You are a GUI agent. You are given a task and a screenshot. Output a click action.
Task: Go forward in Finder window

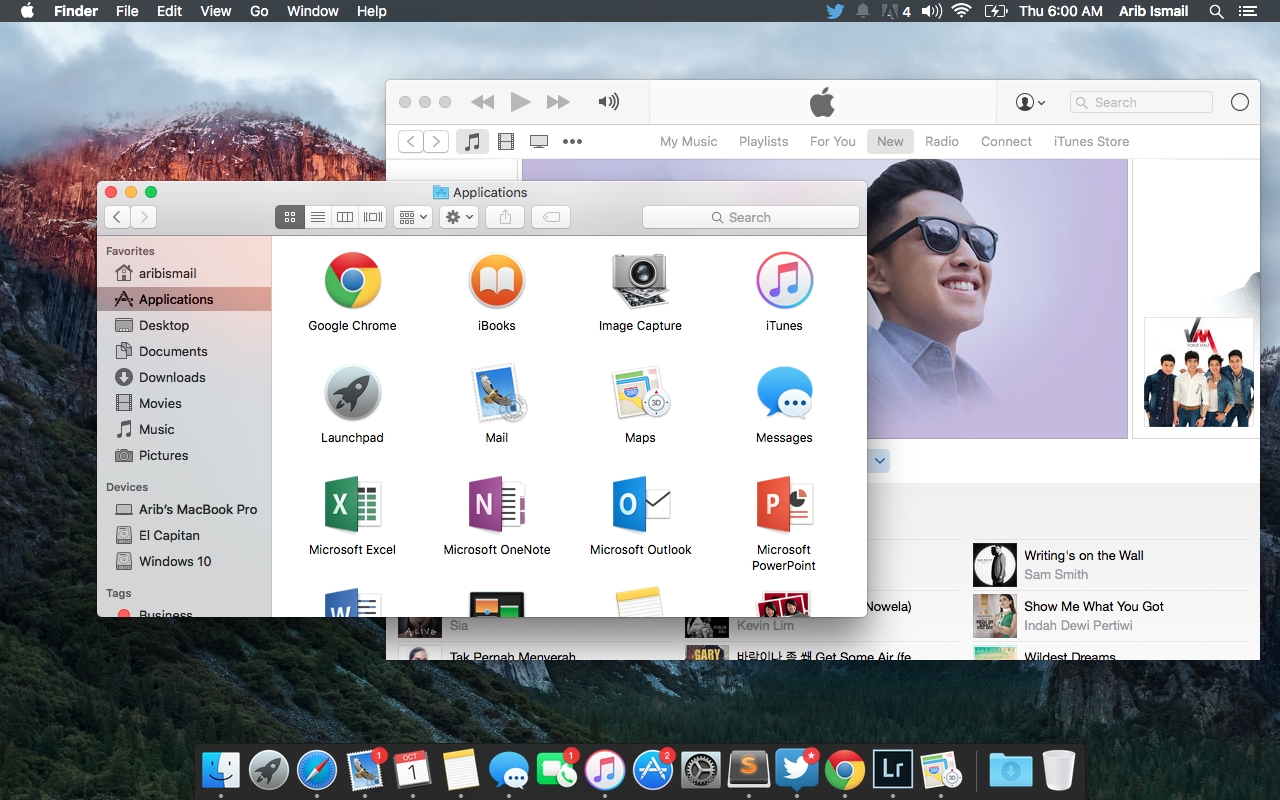pos(144,217)
